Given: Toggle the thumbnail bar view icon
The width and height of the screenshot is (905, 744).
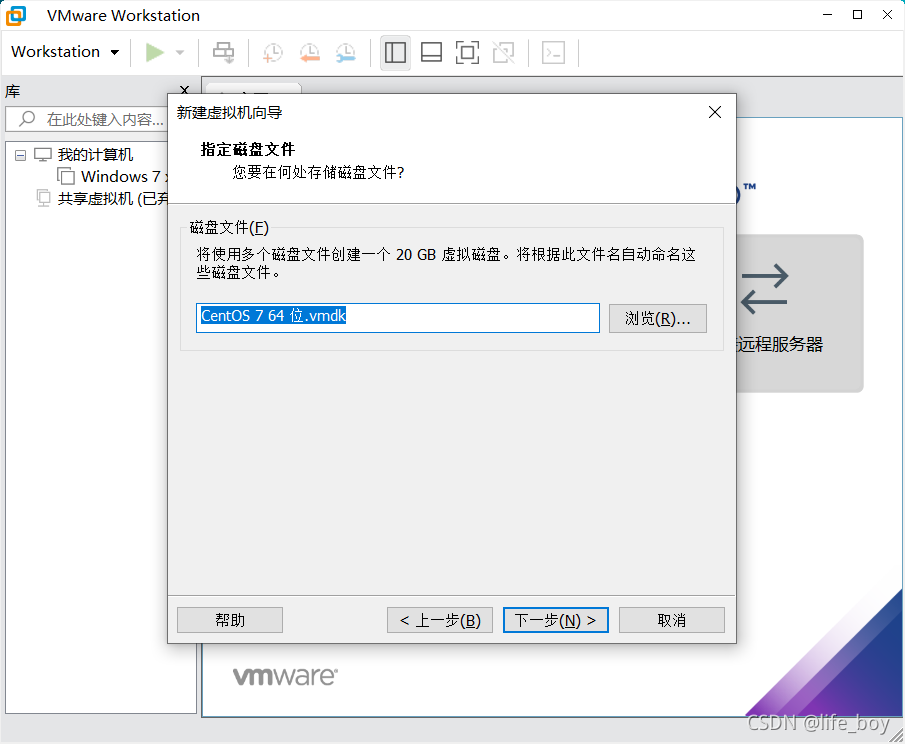Looking at the screenshot, I should point(431,53).
